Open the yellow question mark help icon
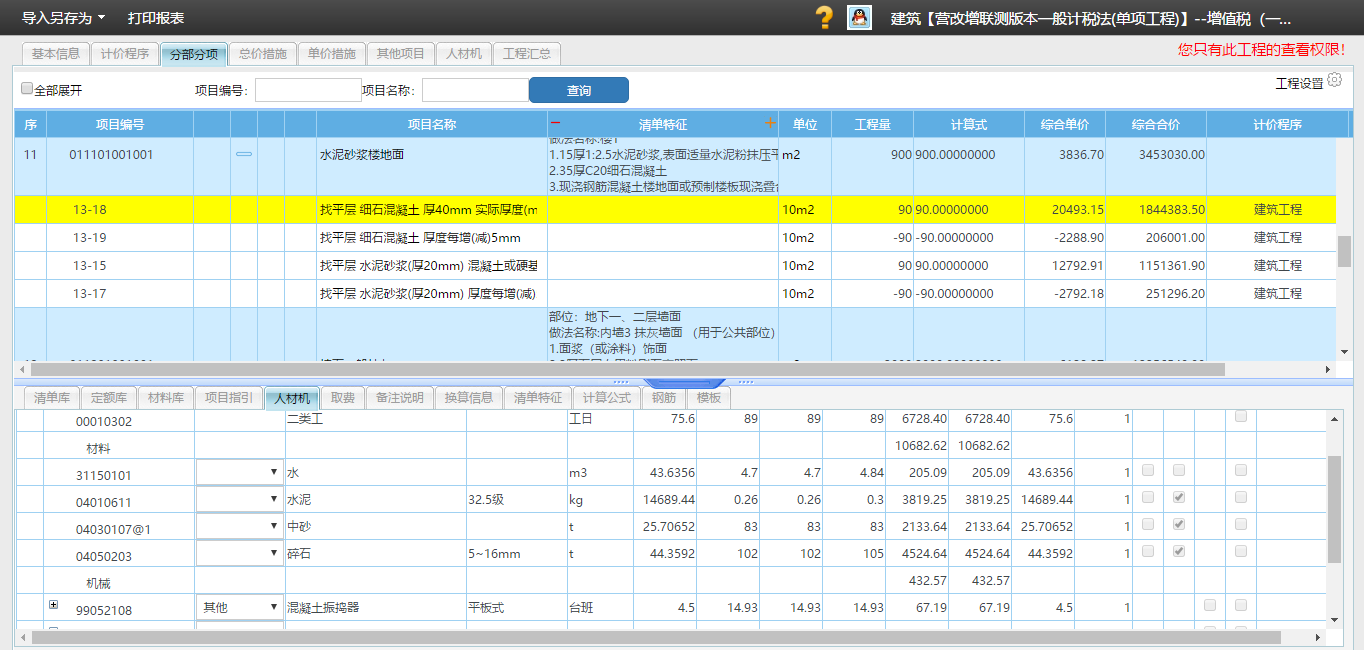1364x650 pixels. 824,17
